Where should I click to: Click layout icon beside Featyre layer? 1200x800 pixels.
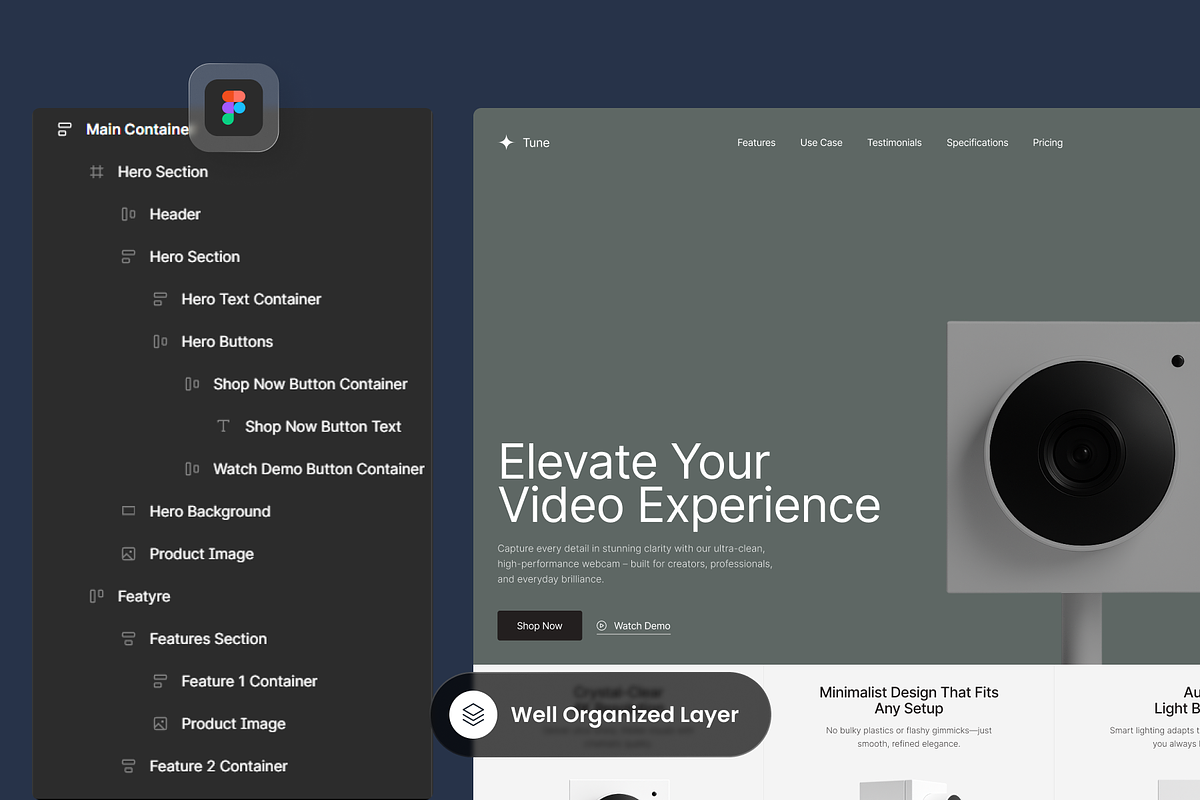(x=96, y=596)
